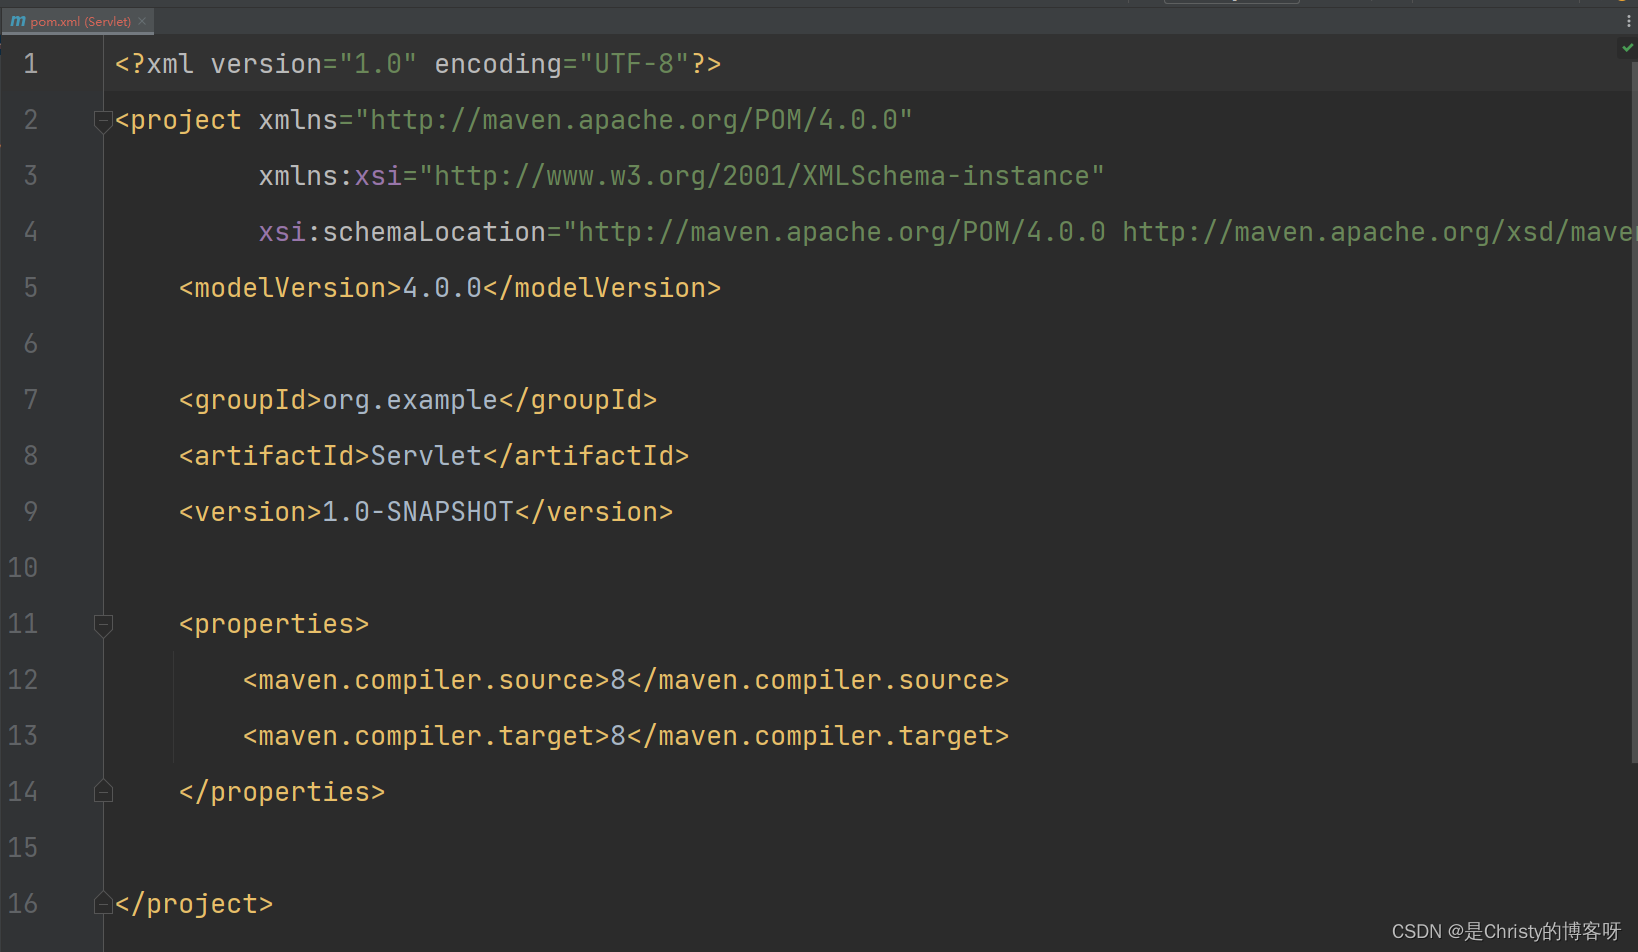Click the fold marker beside closing project tag
The width and height of the screenshot is (1638, 952).
coord(103,903)
